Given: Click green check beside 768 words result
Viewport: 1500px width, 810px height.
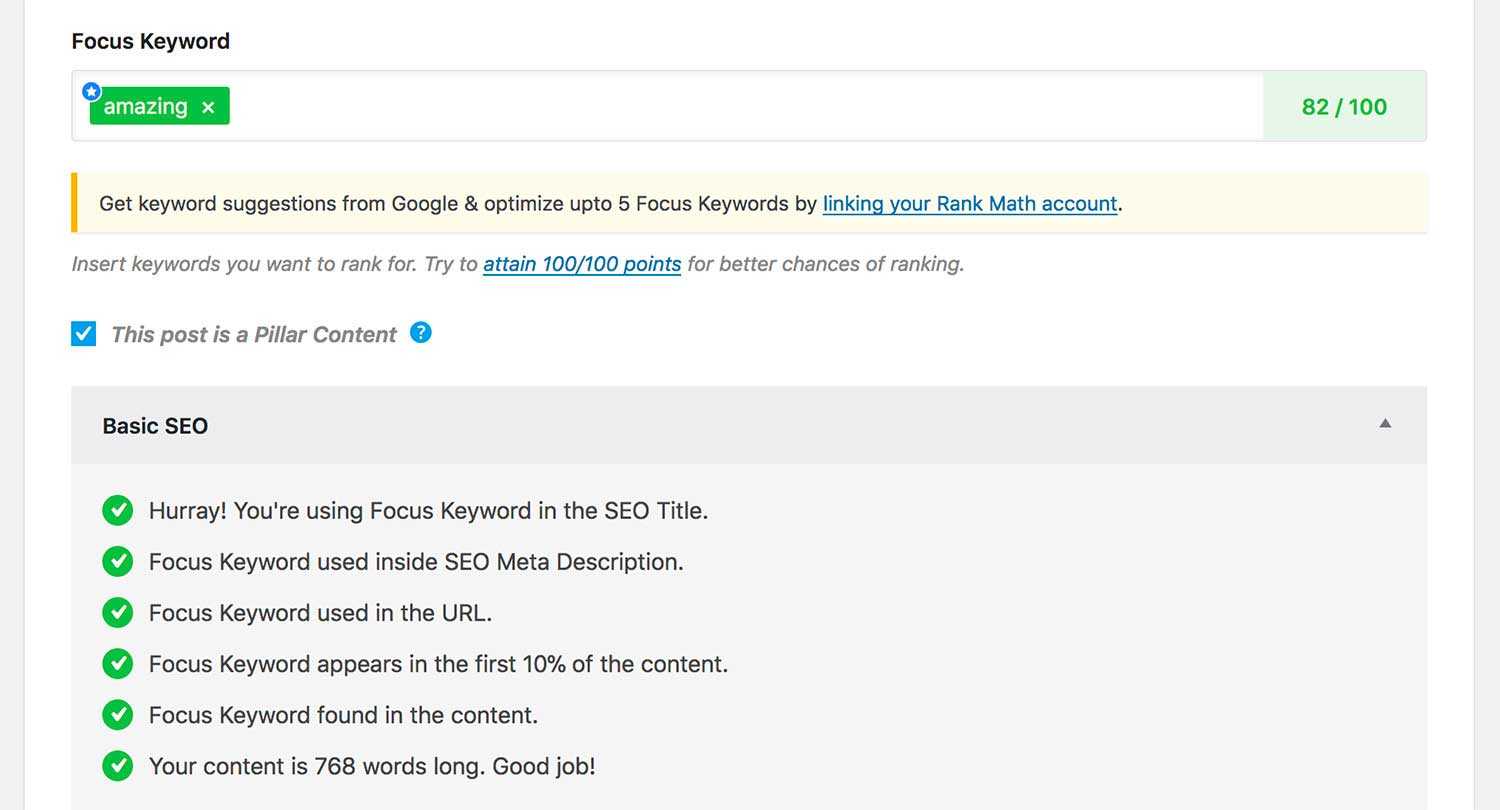Looking at the screenshot, I should pyautogui.click(x=117, y=766).
